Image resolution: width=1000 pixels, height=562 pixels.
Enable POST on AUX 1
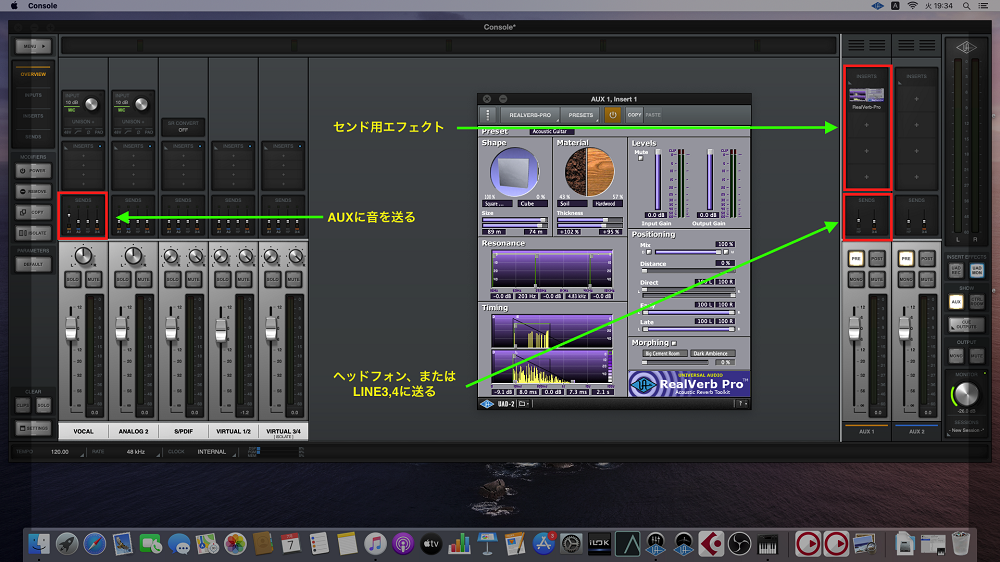point(877,258)
